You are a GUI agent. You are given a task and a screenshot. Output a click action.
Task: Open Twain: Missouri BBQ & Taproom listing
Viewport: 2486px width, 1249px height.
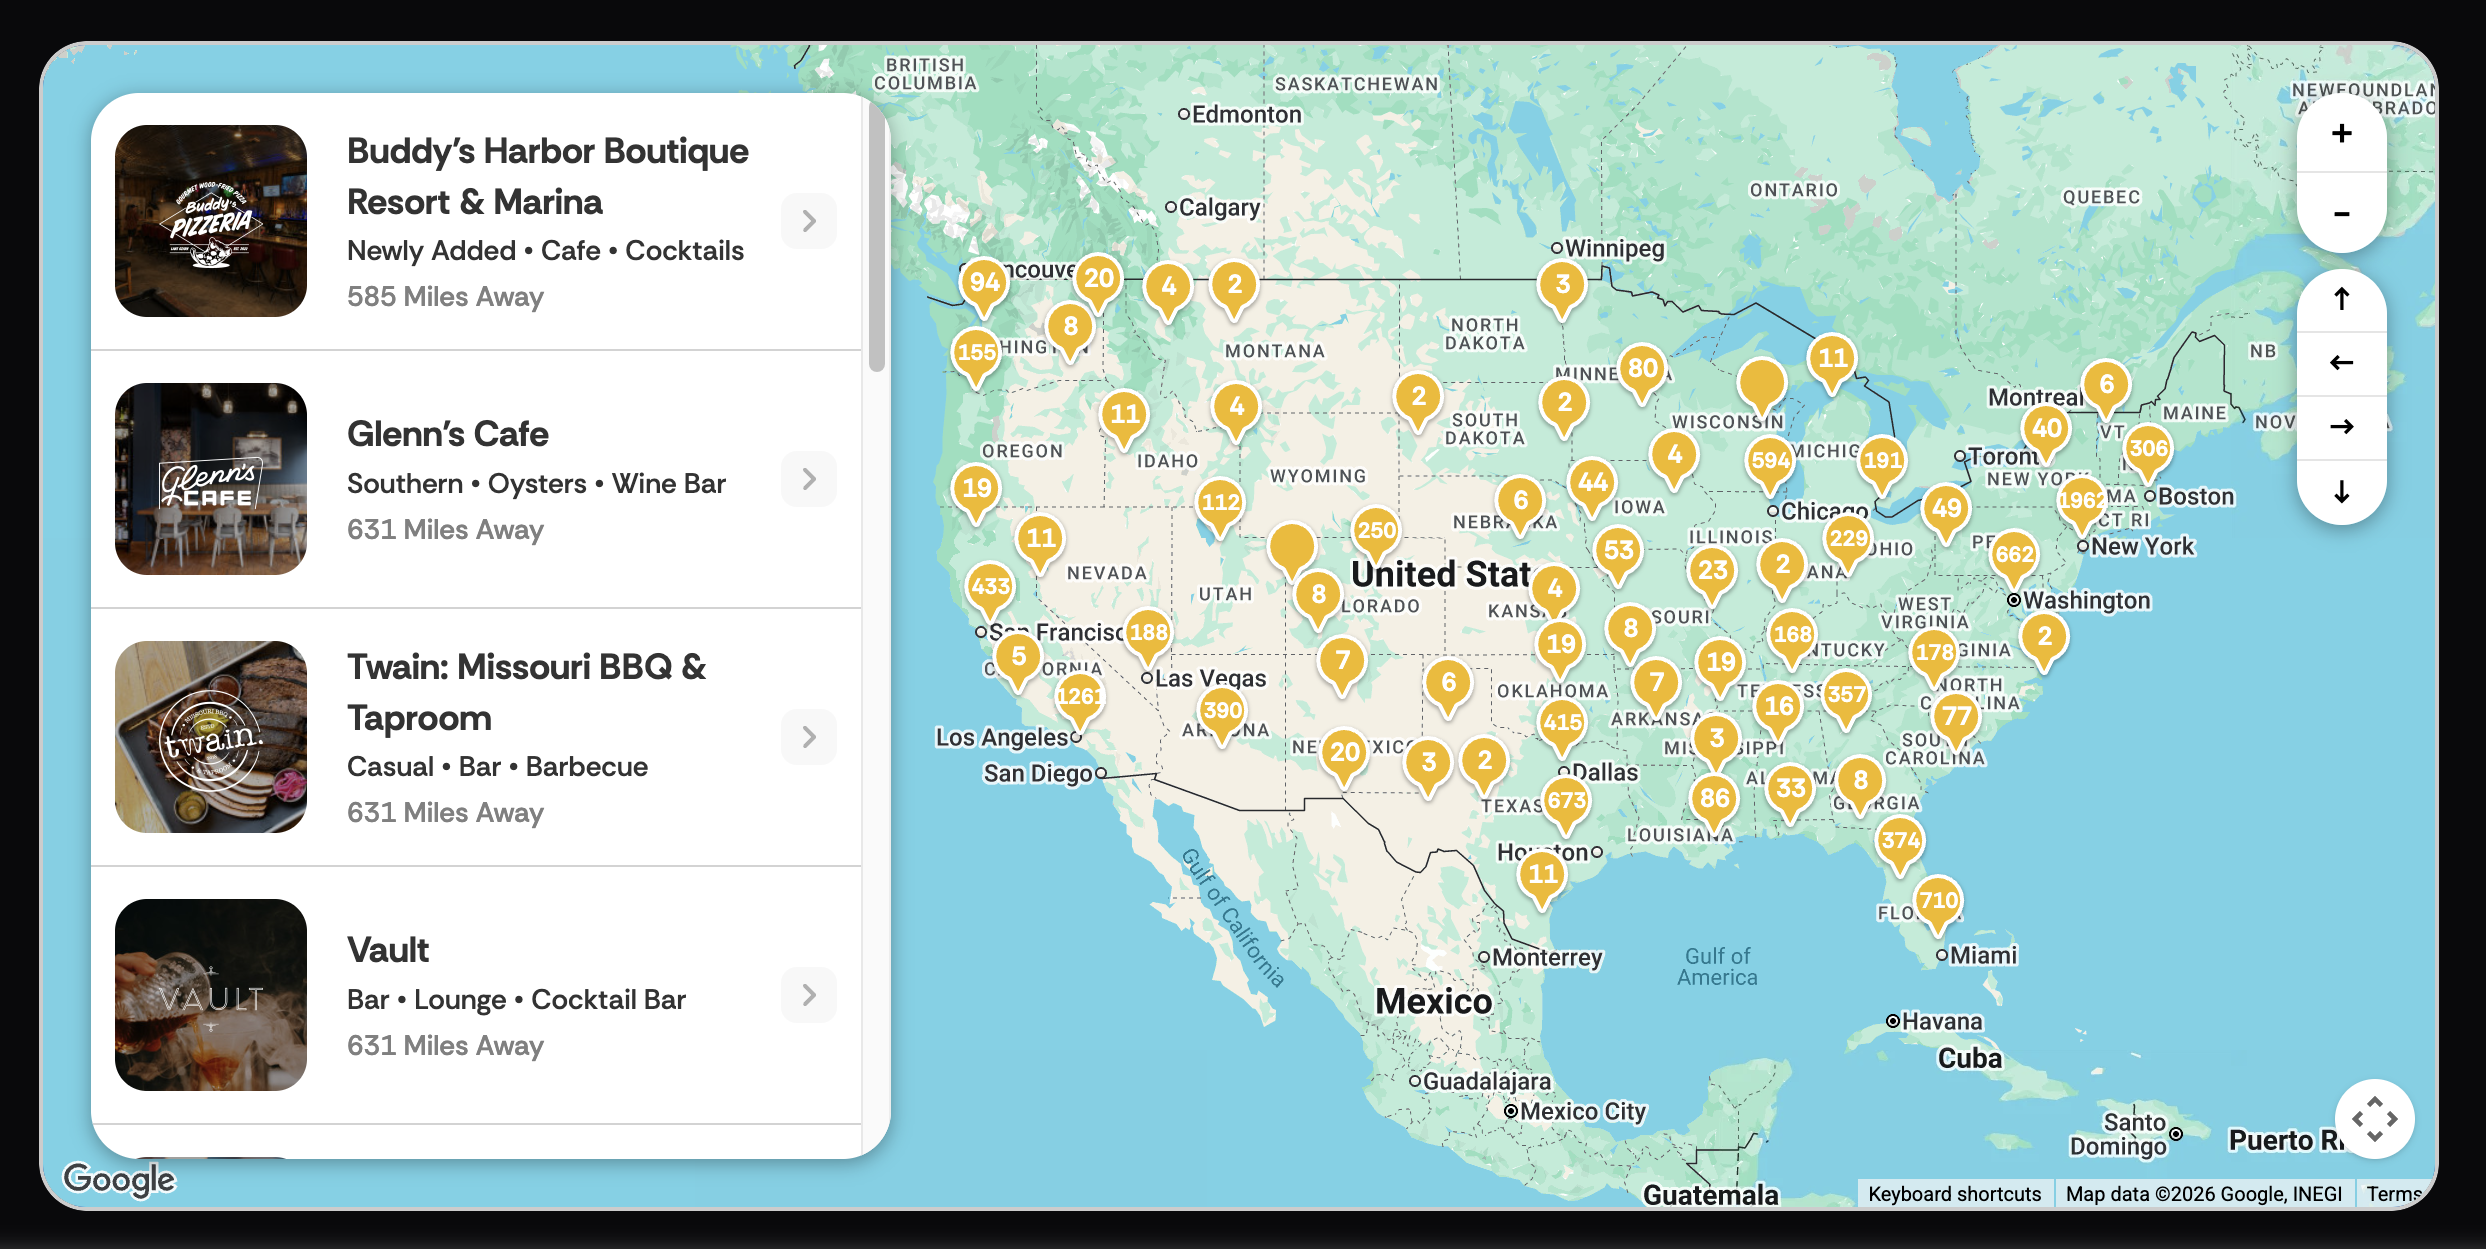[x=476, y=737]
